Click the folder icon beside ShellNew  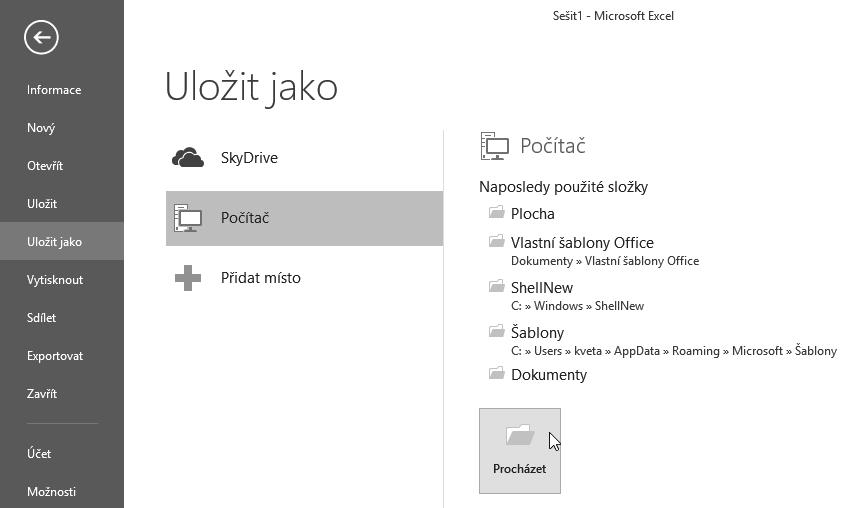click(x=496, y=287)
